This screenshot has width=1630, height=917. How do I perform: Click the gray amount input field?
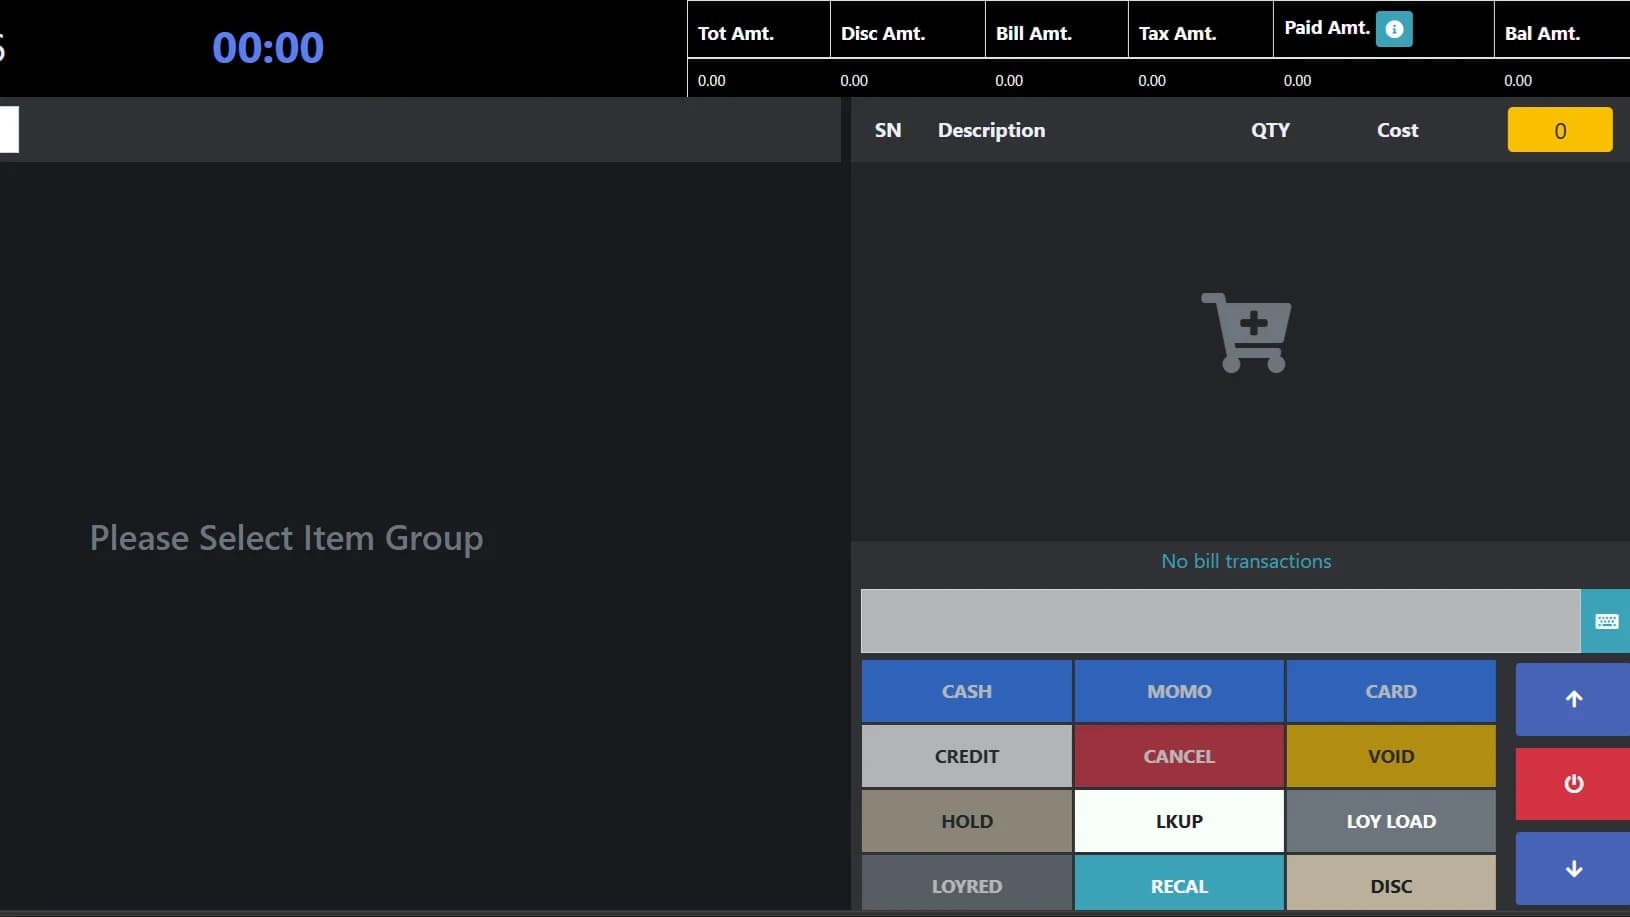pyautogui.click(x=1220, y=620)
